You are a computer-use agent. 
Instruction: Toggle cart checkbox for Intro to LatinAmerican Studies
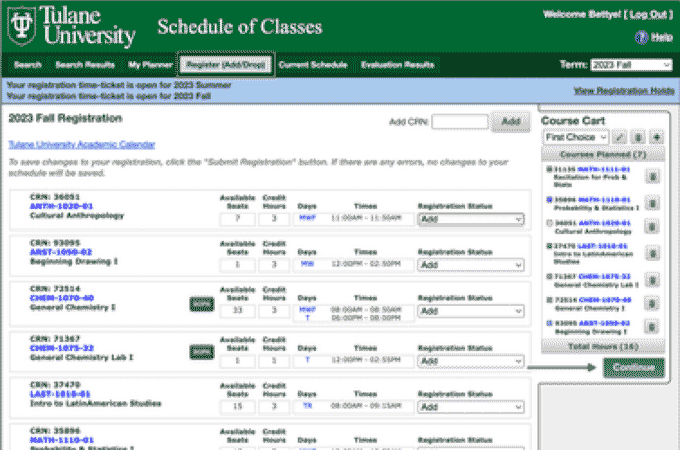pyautogui.click(x=549, y=246)
